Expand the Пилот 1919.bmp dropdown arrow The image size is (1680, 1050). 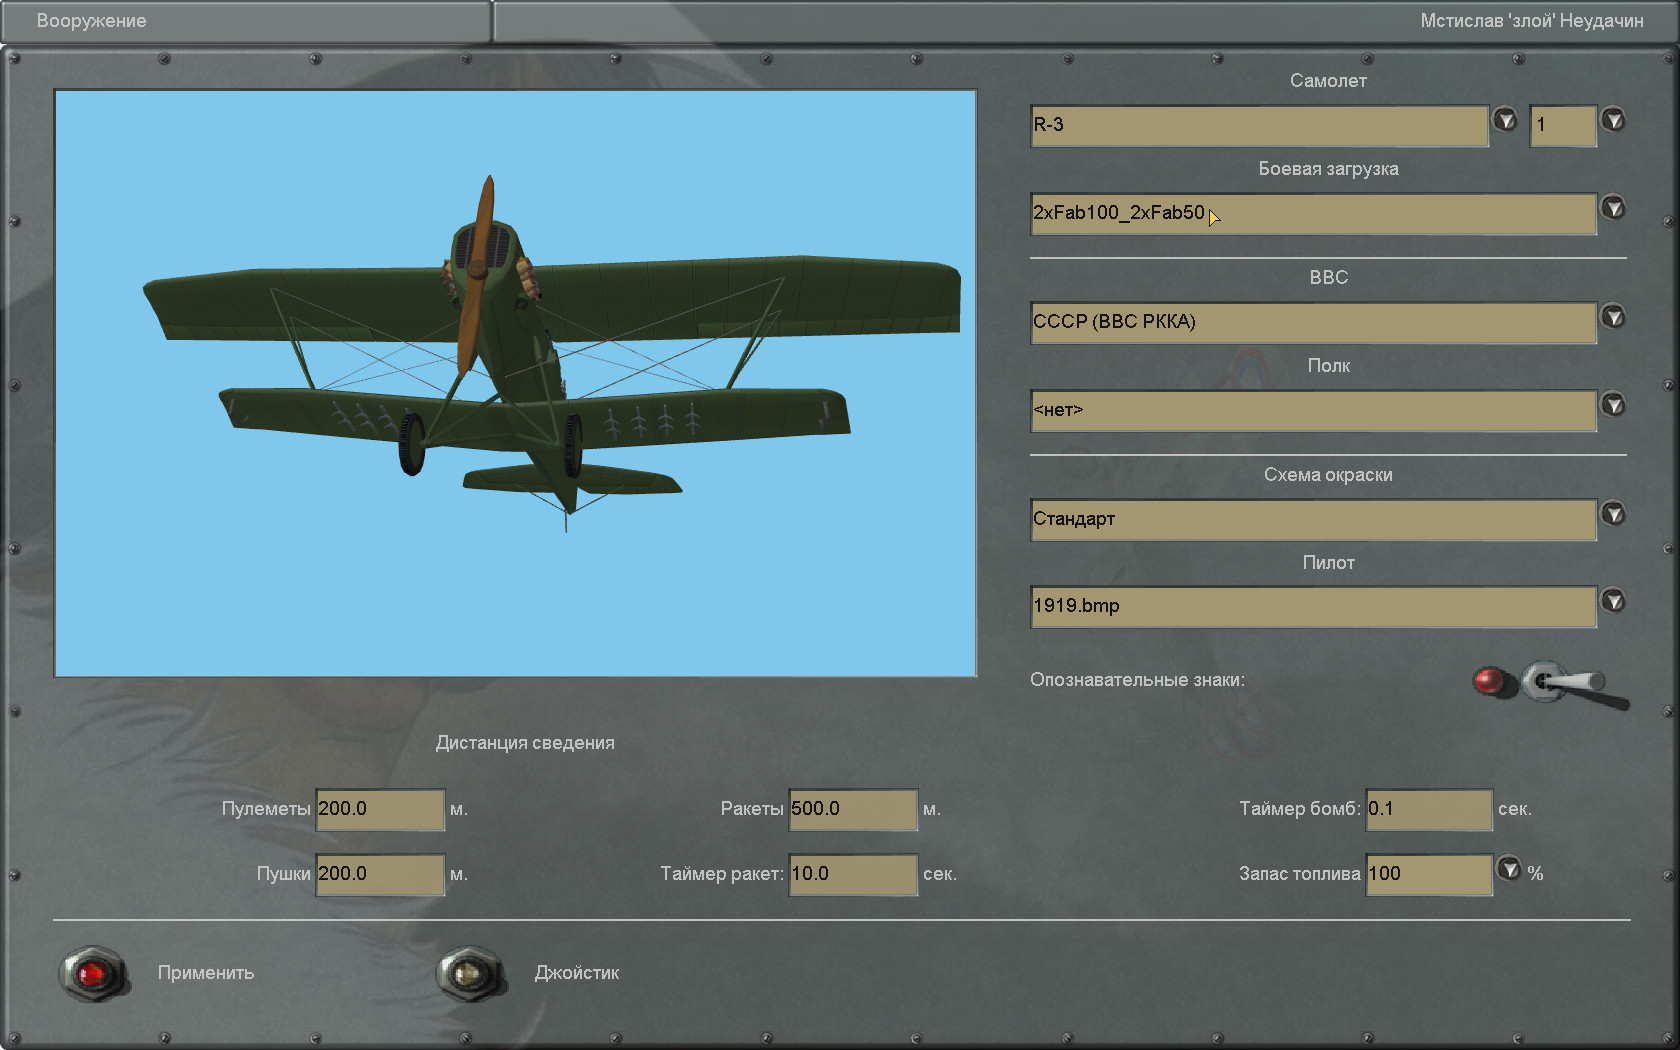tap(1614, 601)
